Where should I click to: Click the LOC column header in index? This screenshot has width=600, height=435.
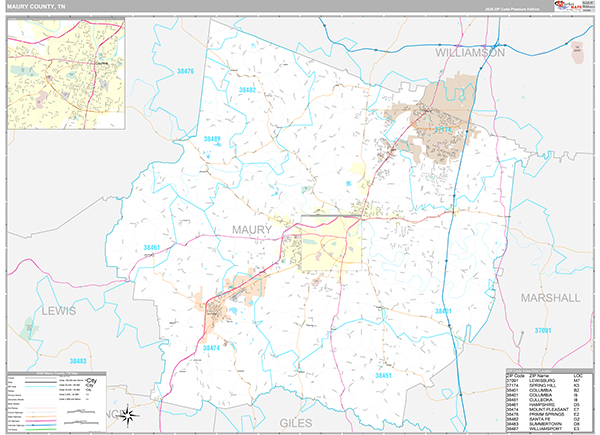(578, 376)
